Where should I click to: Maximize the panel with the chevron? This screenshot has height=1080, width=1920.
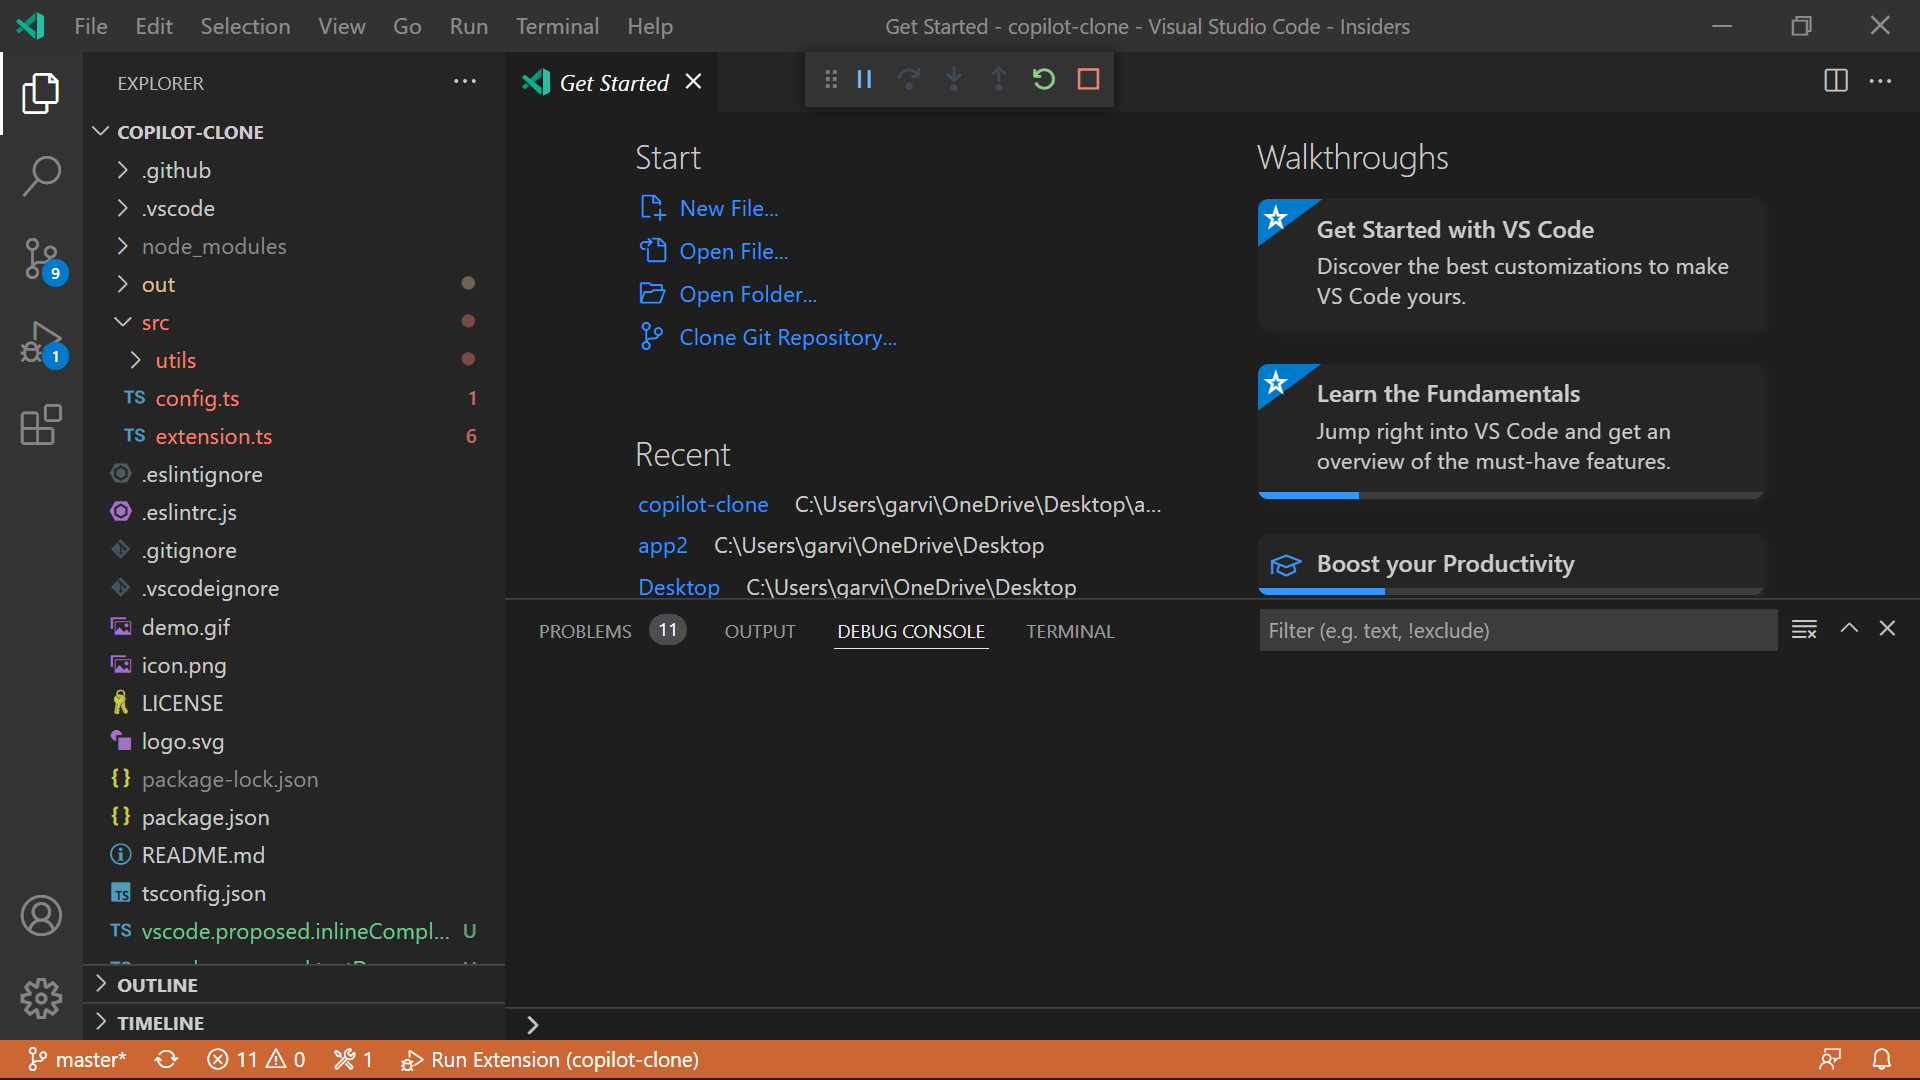[1848, 629]
